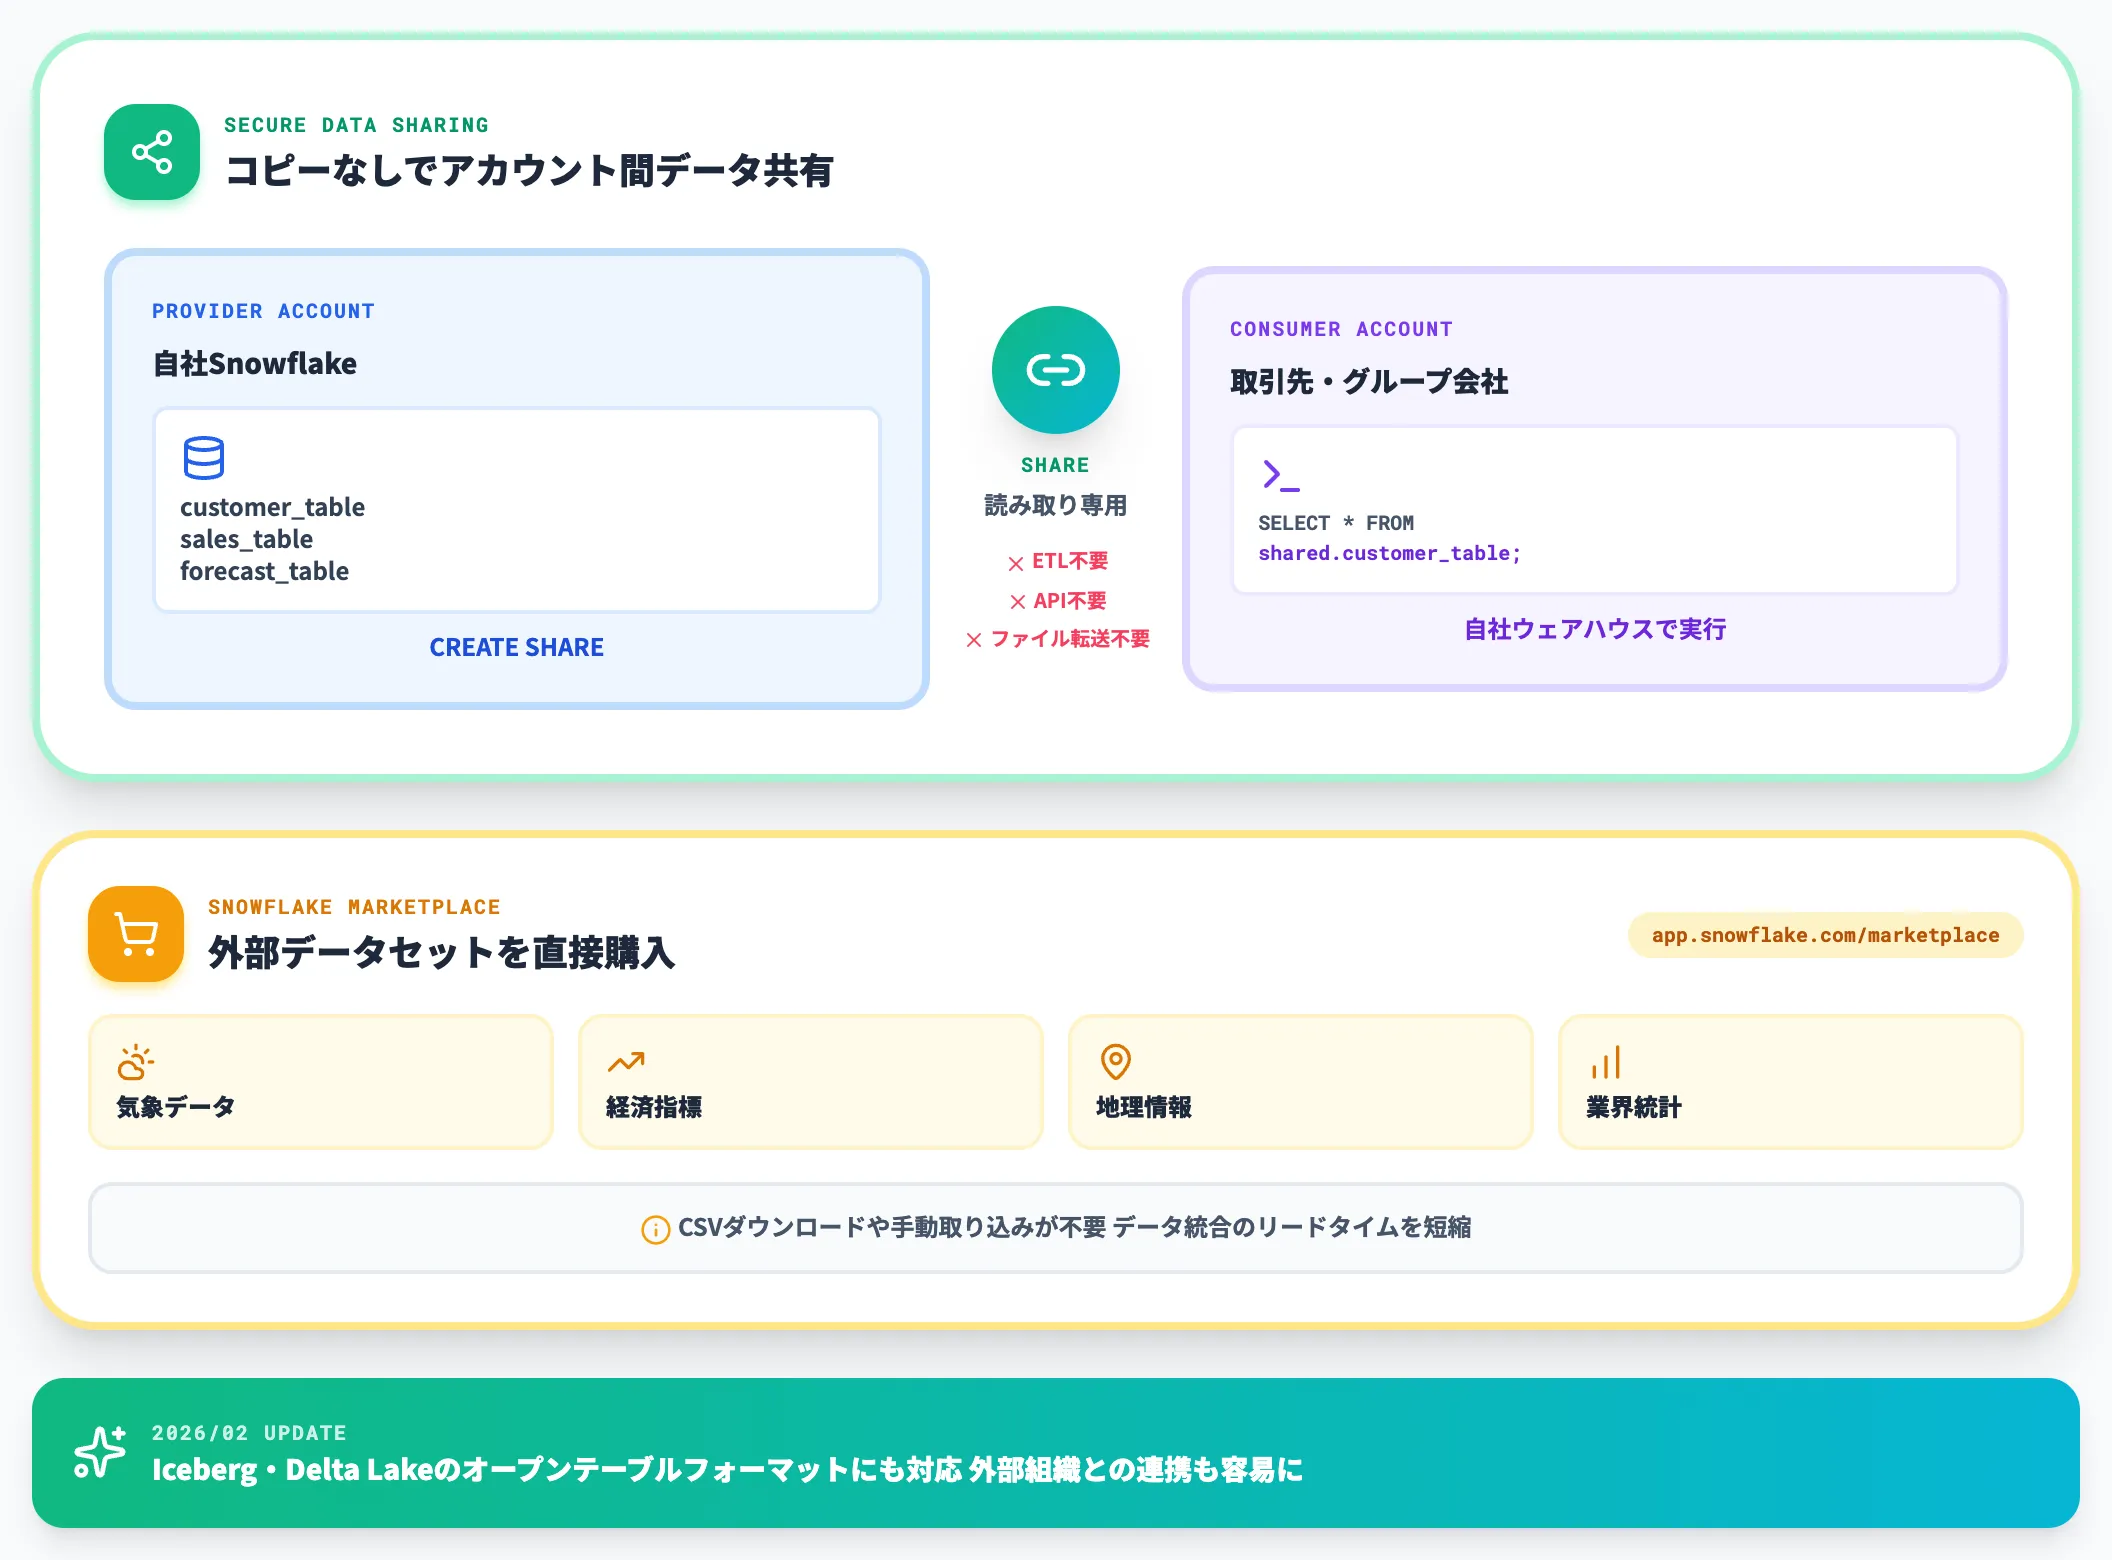Click the forecast_table entry

click(x=264, y=571)
